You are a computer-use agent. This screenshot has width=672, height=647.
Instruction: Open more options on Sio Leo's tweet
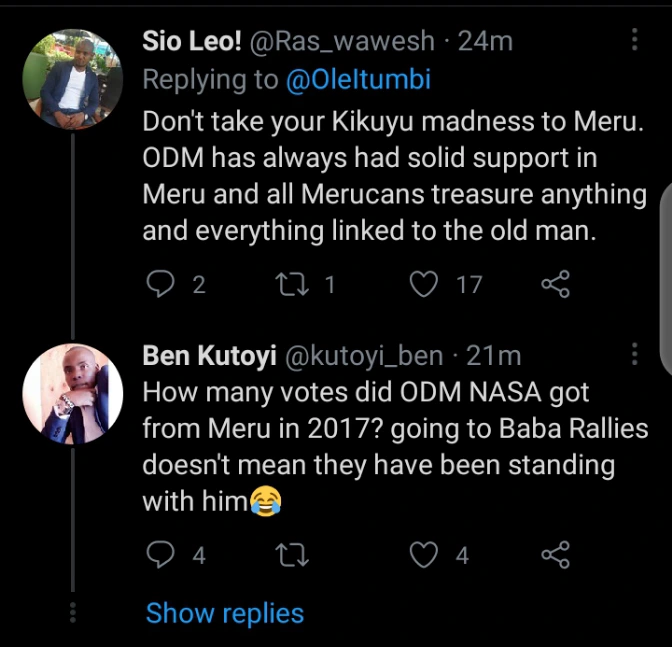pos(633,41)
